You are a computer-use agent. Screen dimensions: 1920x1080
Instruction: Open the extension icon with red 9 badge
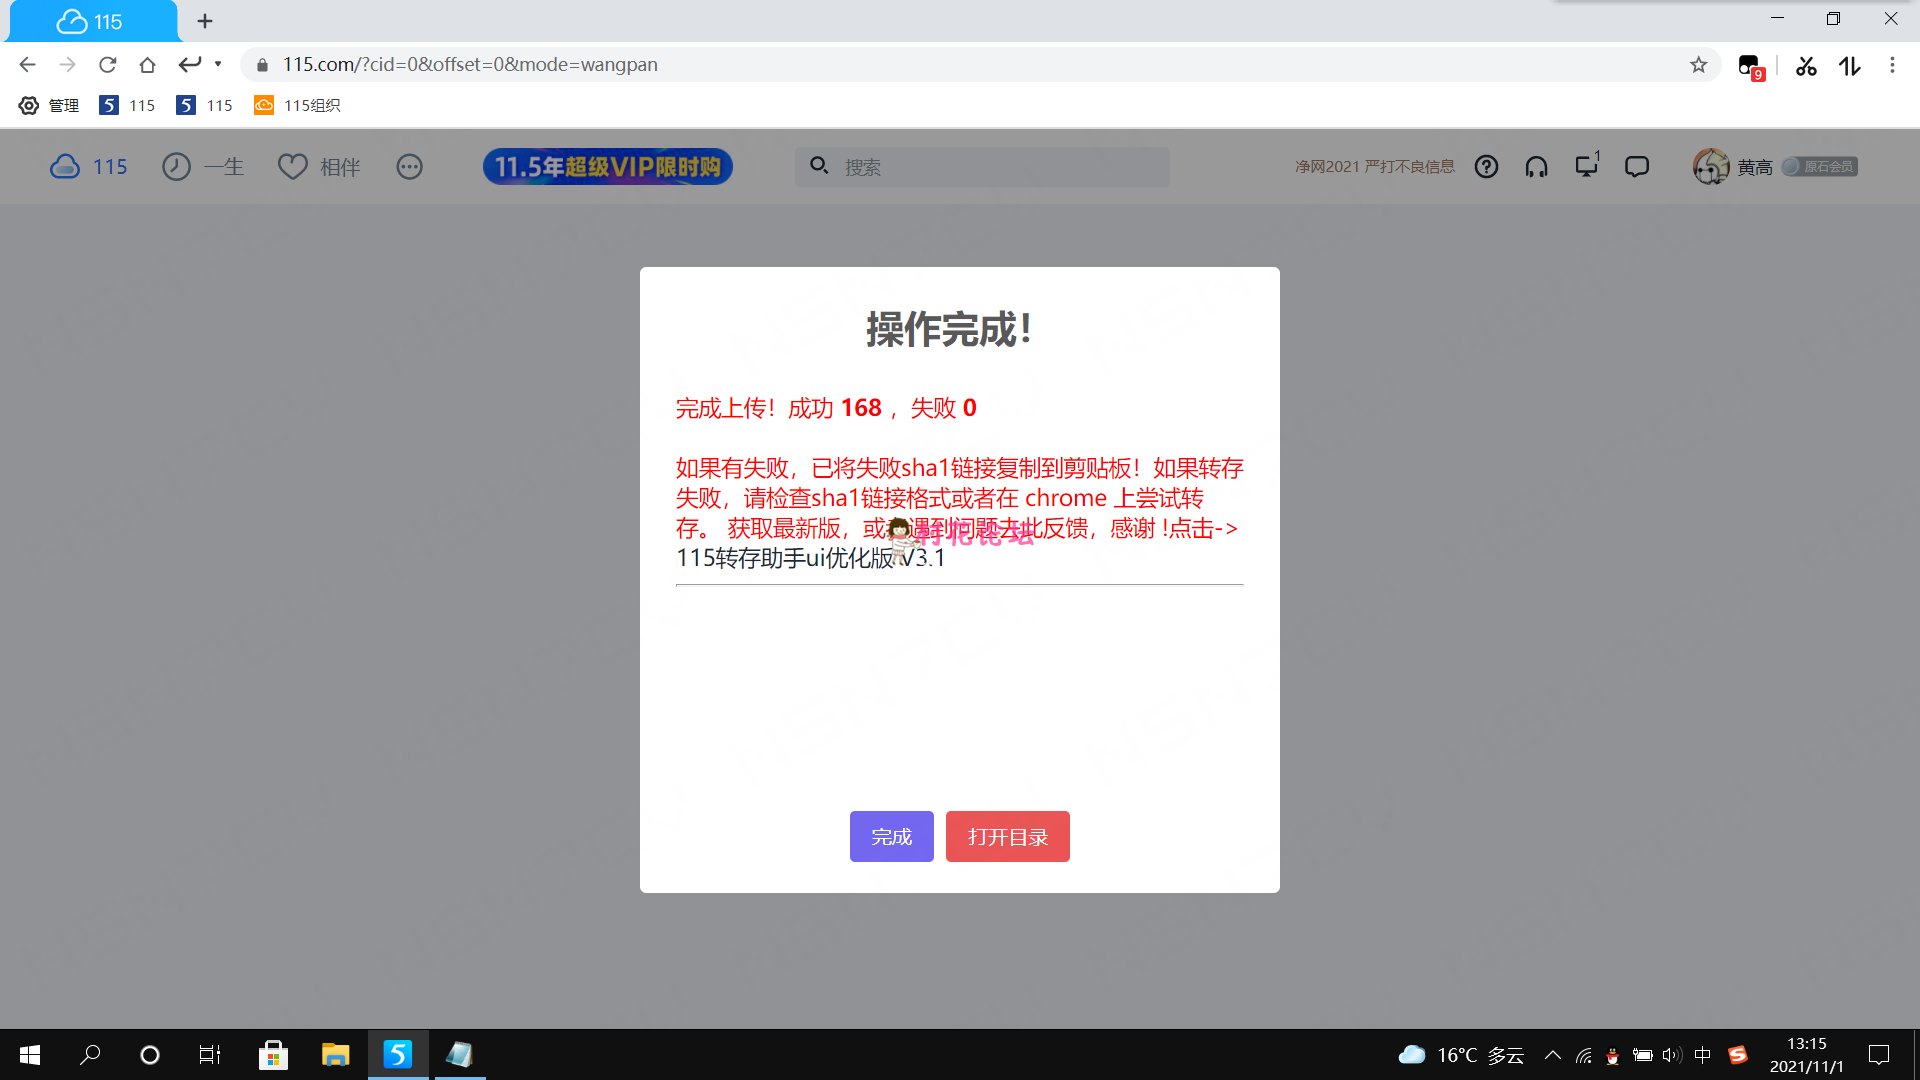point(1750,66)
